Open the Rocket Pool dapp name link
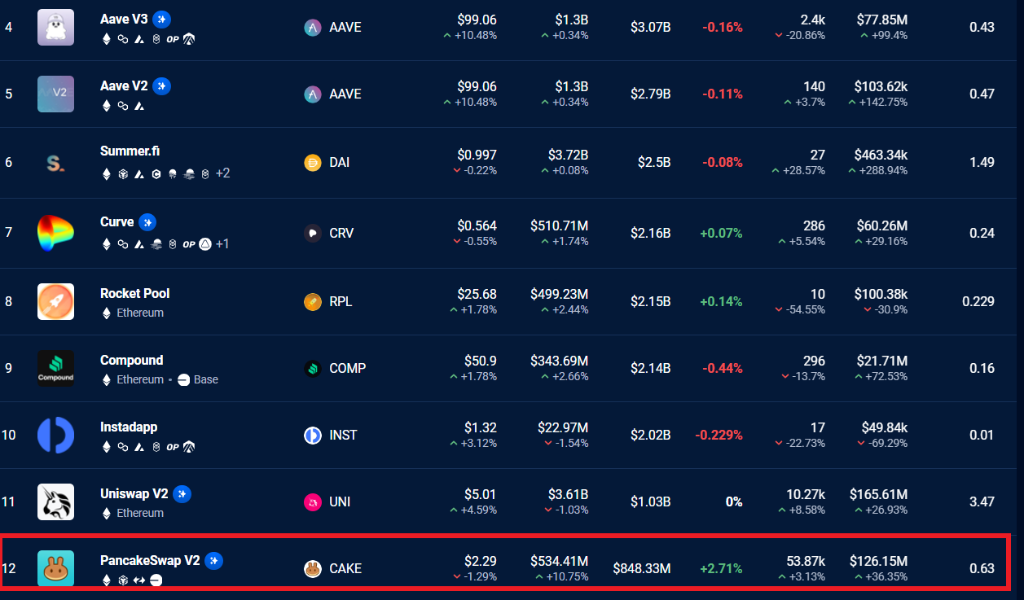This screenshot has width=1024, height=600. click(135, 293)
